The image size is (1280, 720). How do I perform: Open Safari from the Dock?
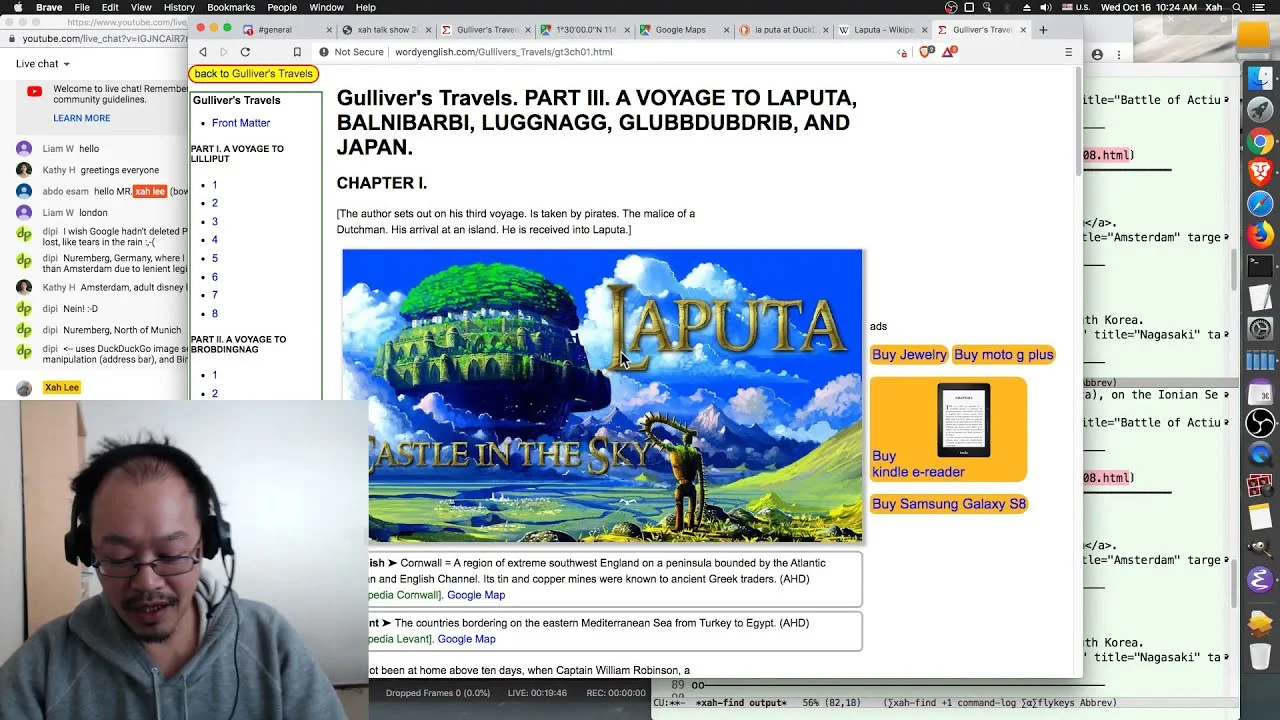[x=1260, y=203]
